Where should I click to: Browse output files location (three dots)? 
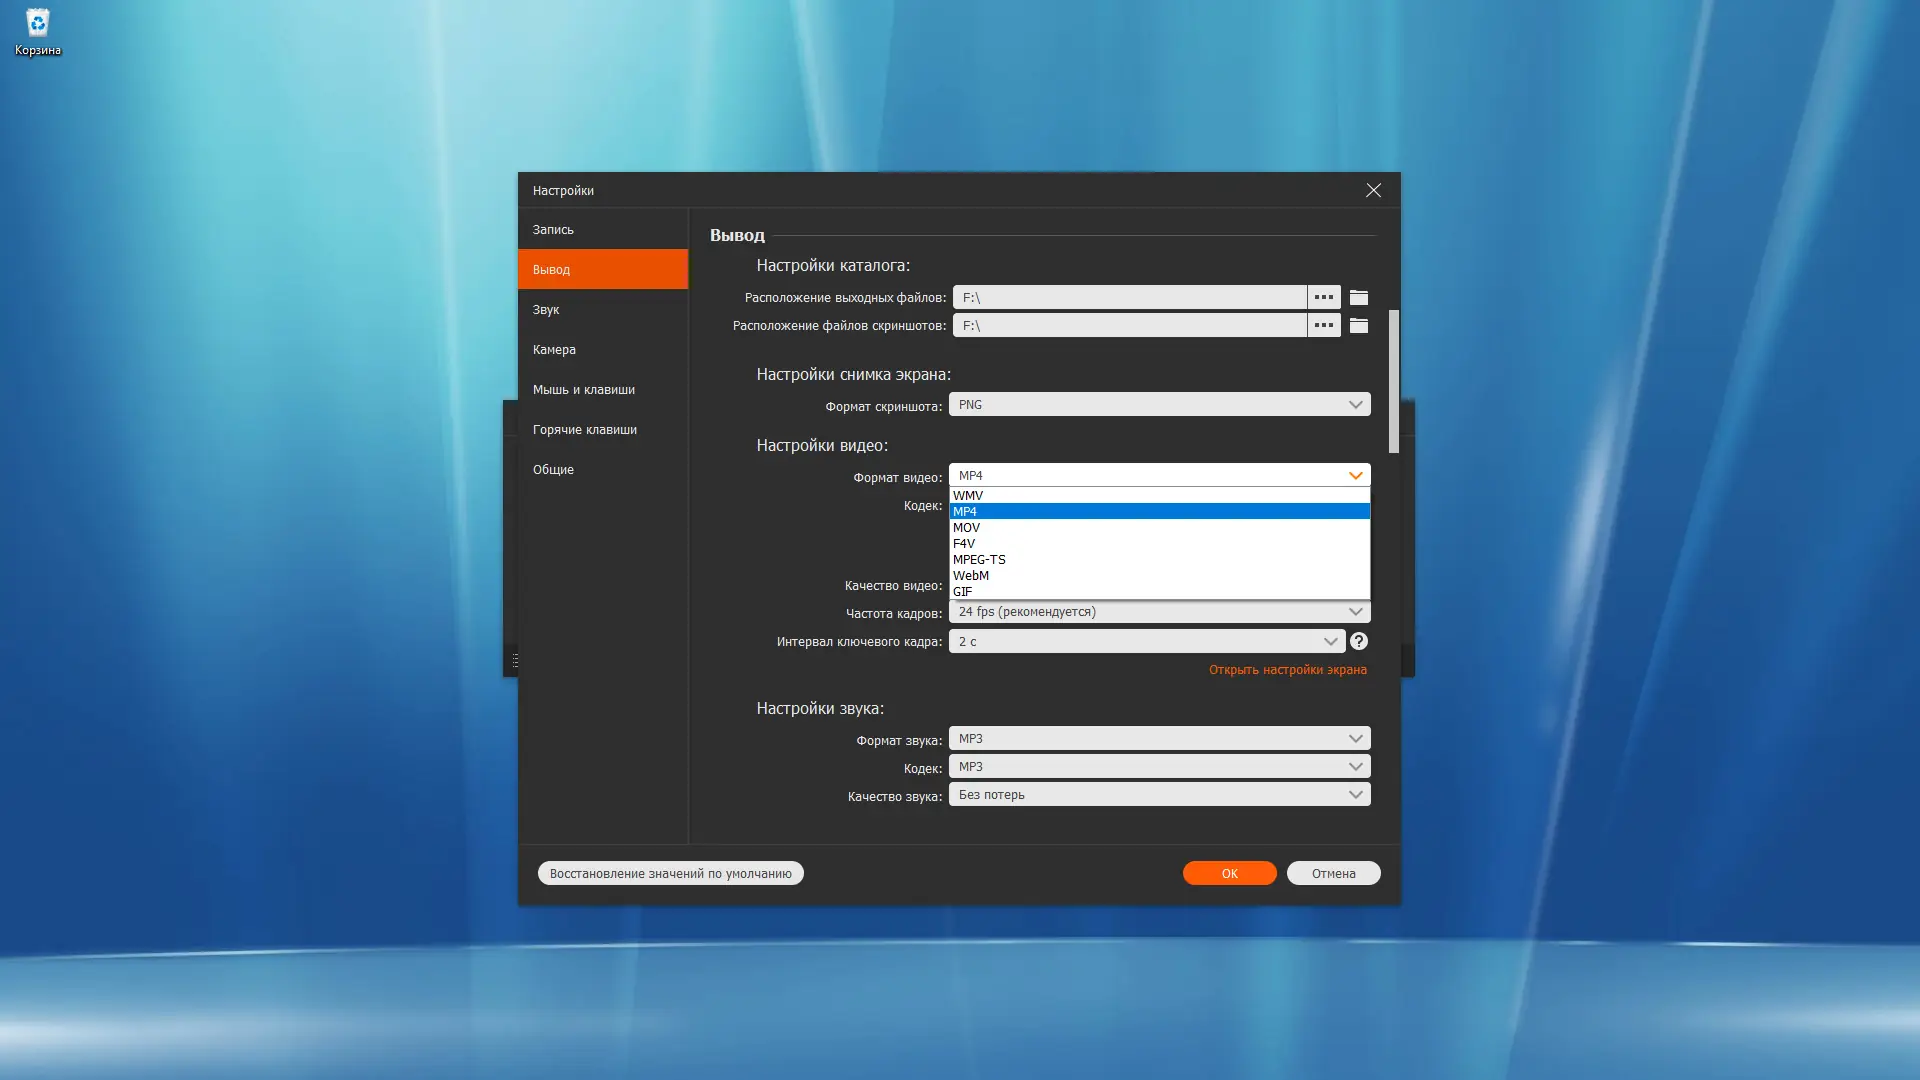[x=1323, y=297]
